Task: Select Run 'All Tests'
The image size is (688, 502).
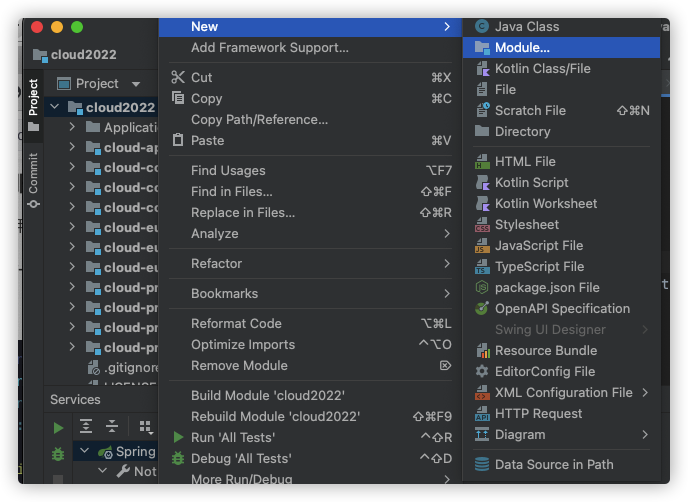Action: click(310, 437)
